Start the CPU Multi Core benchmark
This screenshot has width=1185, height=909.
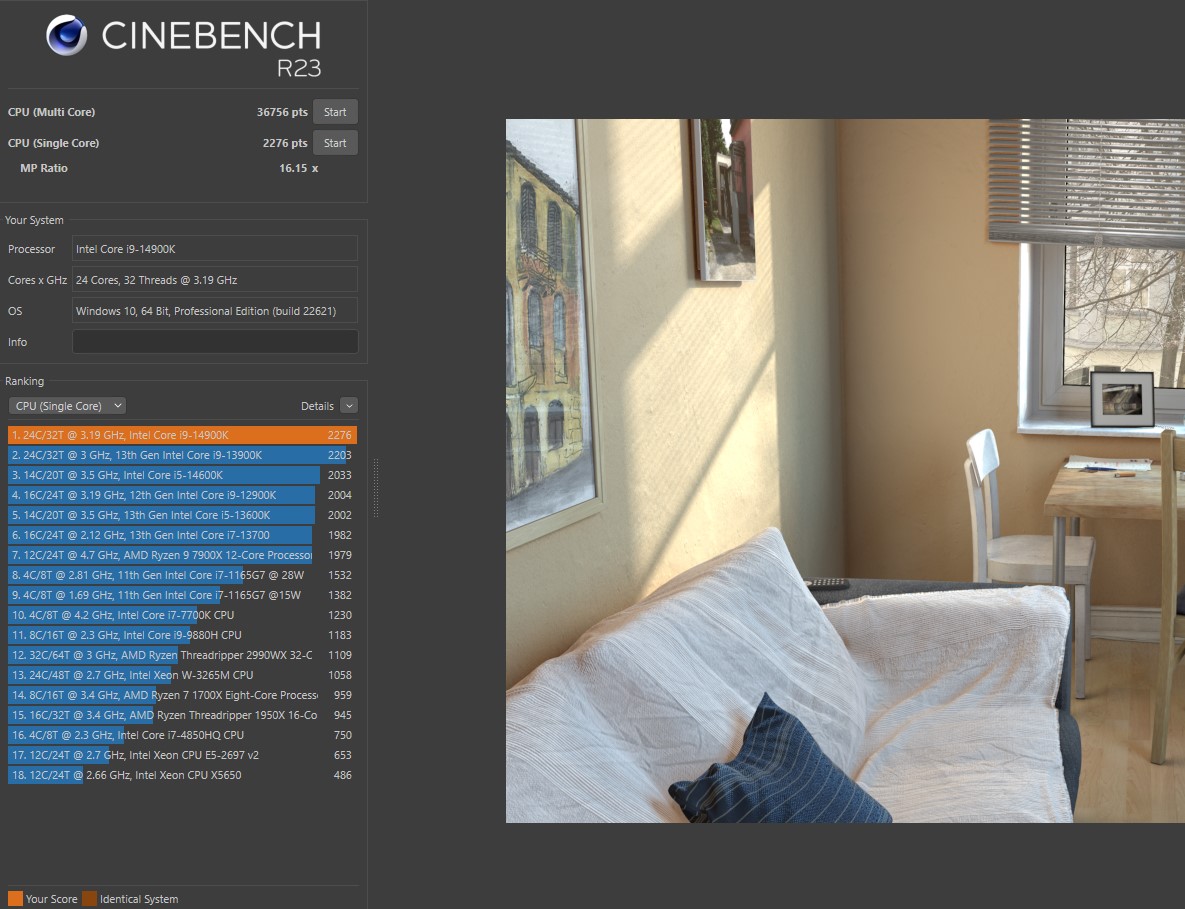point(335,112)
